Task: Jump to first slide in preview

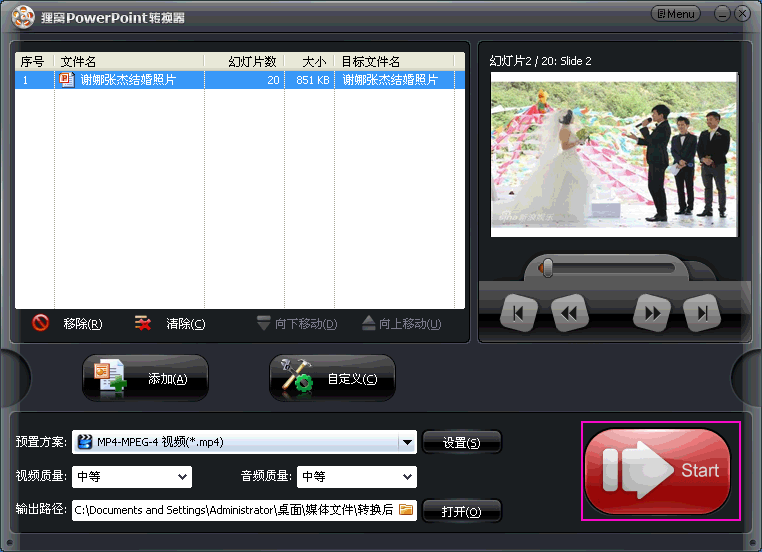Action: point(519,313)
